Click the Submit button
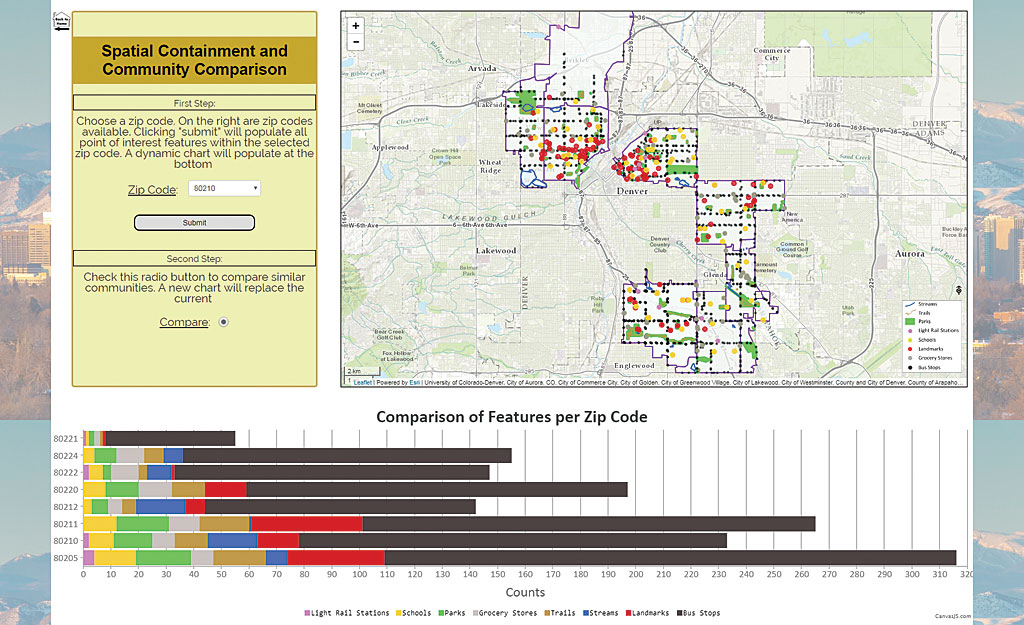Screen dimensions: 1024x625 193,222
